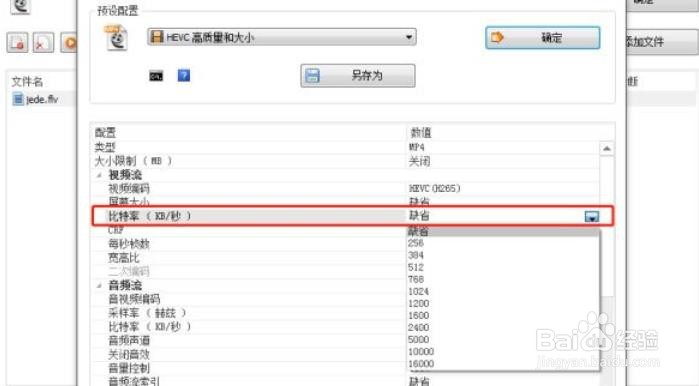This screenshot has height=386, width=699.
Task: Click the 文件名 column header in background window
Action: (27, 82)
